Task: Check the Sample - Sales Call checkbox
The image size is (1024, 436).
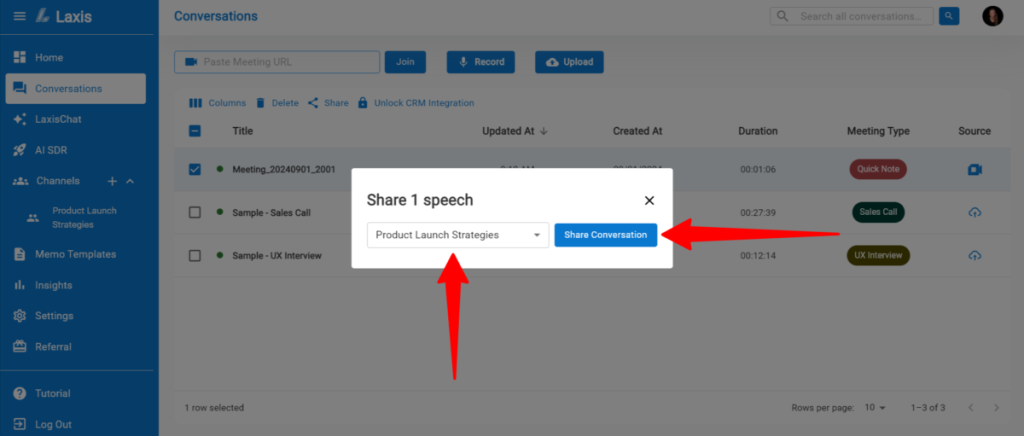Action: (x=195, y=212)
